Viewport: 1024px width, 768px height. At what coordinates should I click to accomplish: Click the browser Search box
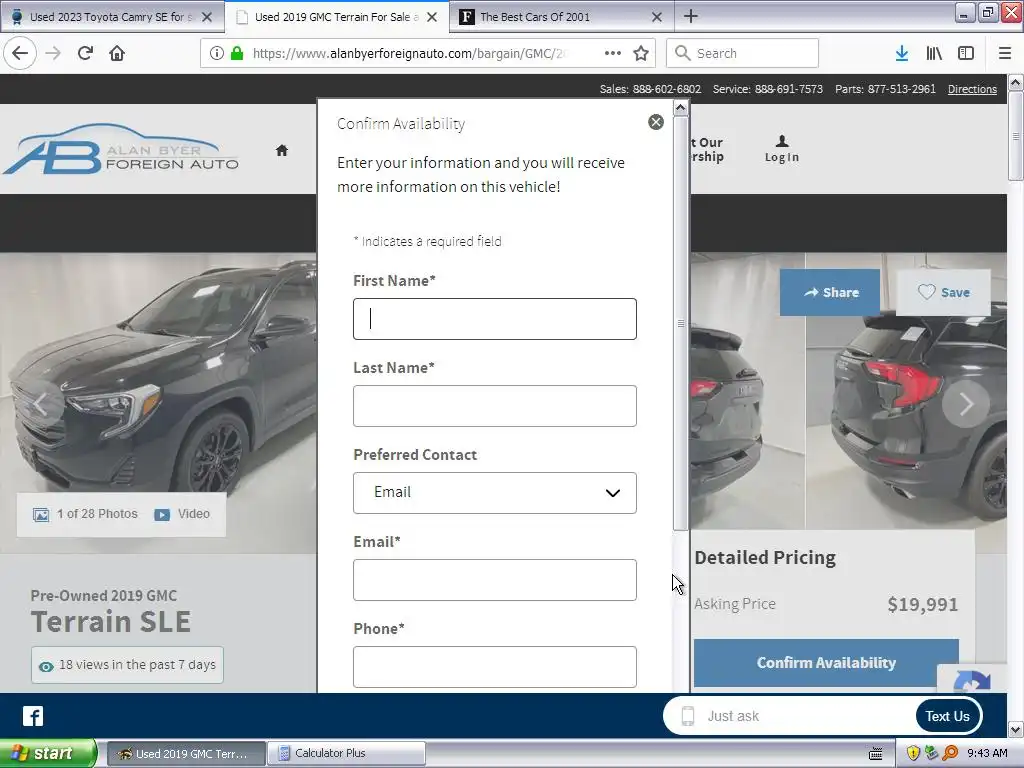742,53
